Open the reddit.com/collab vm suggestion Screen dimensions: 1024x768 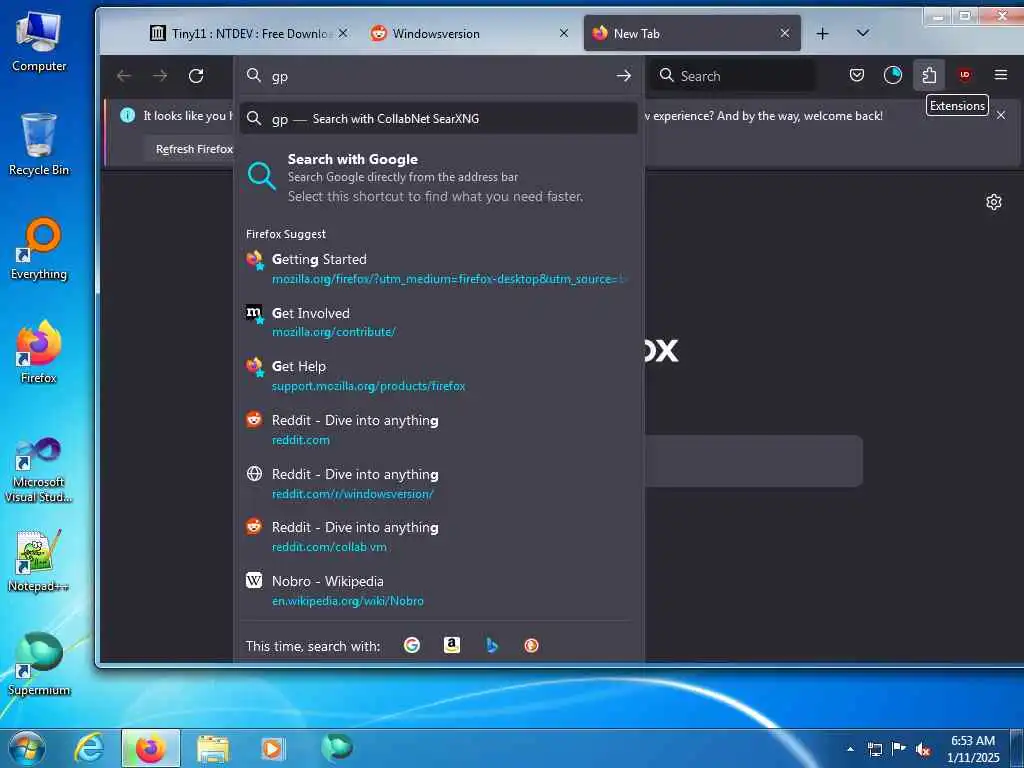(x=438, y=536)
